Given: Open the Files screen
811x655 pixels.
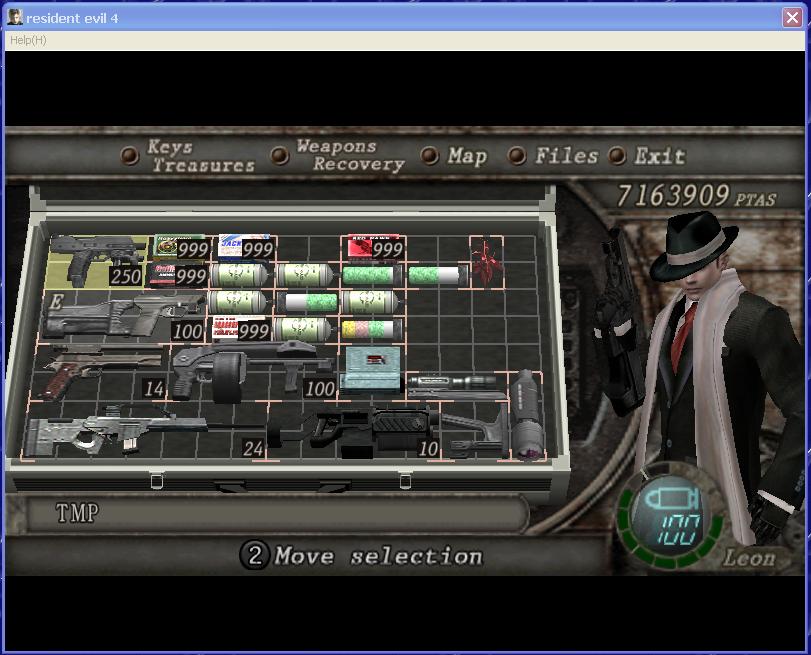Looking at the screenshot, I should point(553,156).
